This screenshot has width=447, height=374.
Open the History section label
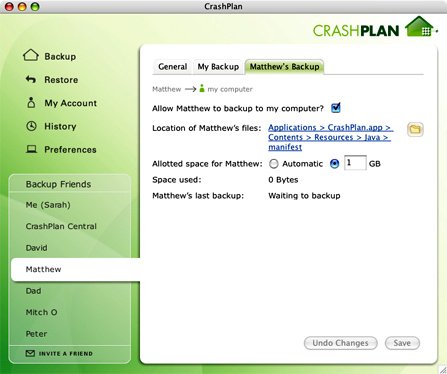[60, 126]
